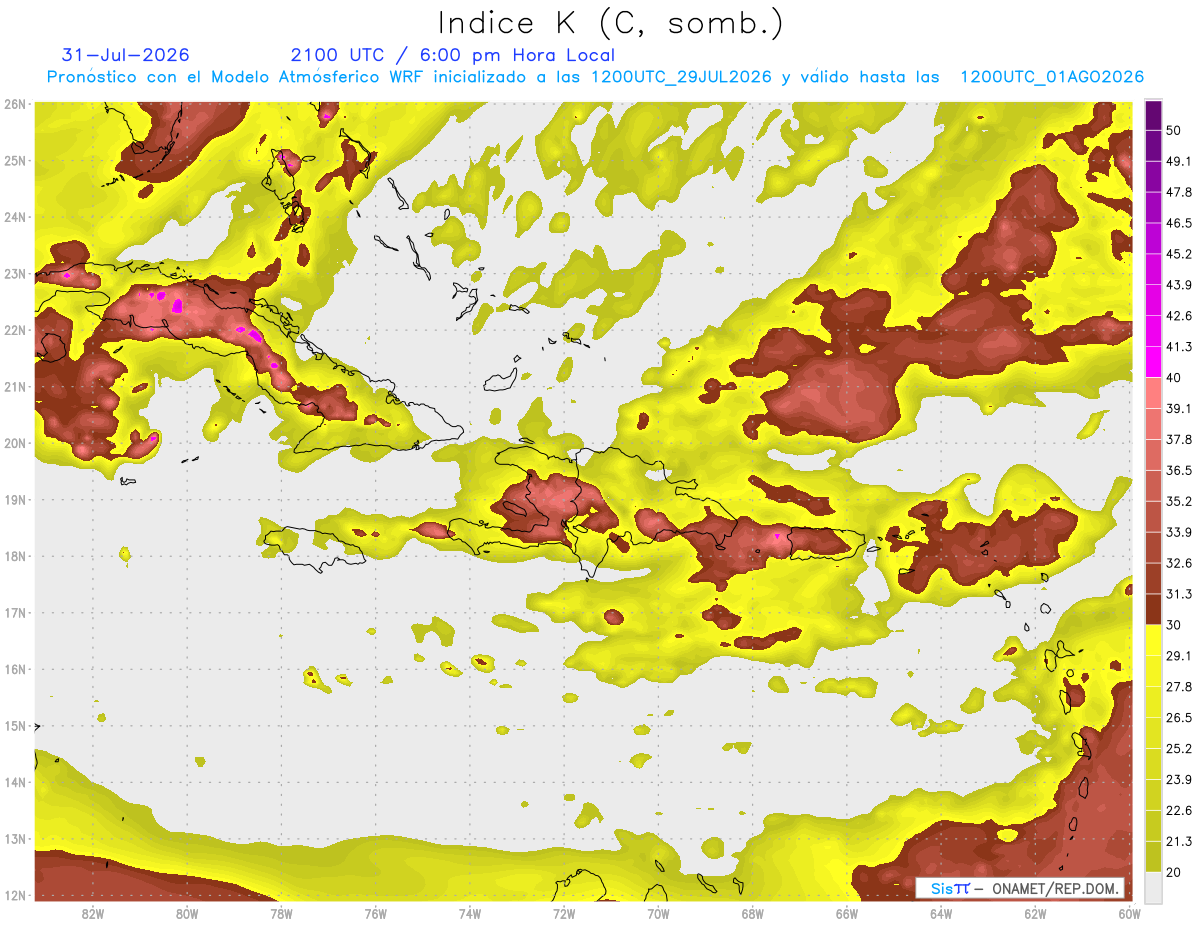Click the bright yellow swatch between 29.1 and 30
Screen dimensions: 1200x927
pos(1153,640)
